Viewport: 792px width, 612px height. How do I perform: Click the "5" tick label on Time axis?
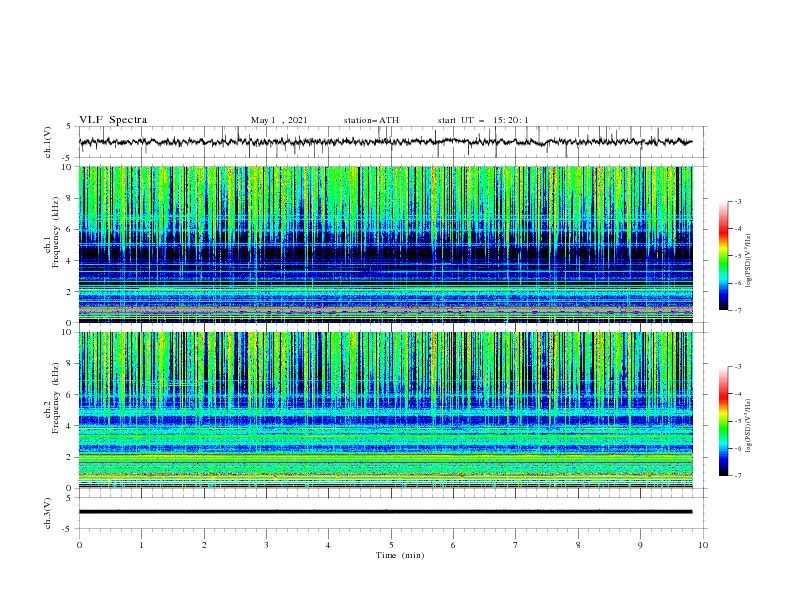(x=391, y=545)
